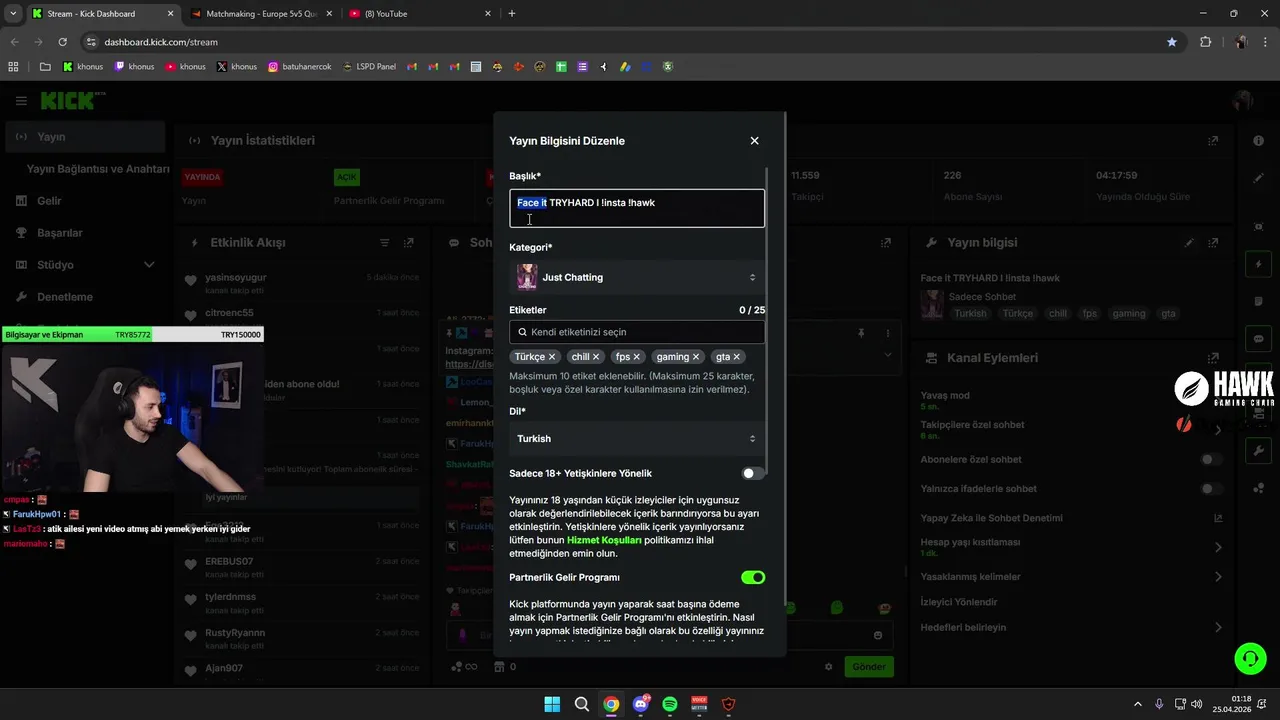Expand the Stüdyo sidebar section
The height and width of the screenshot is (720, 1280).
tap(85, 265)
